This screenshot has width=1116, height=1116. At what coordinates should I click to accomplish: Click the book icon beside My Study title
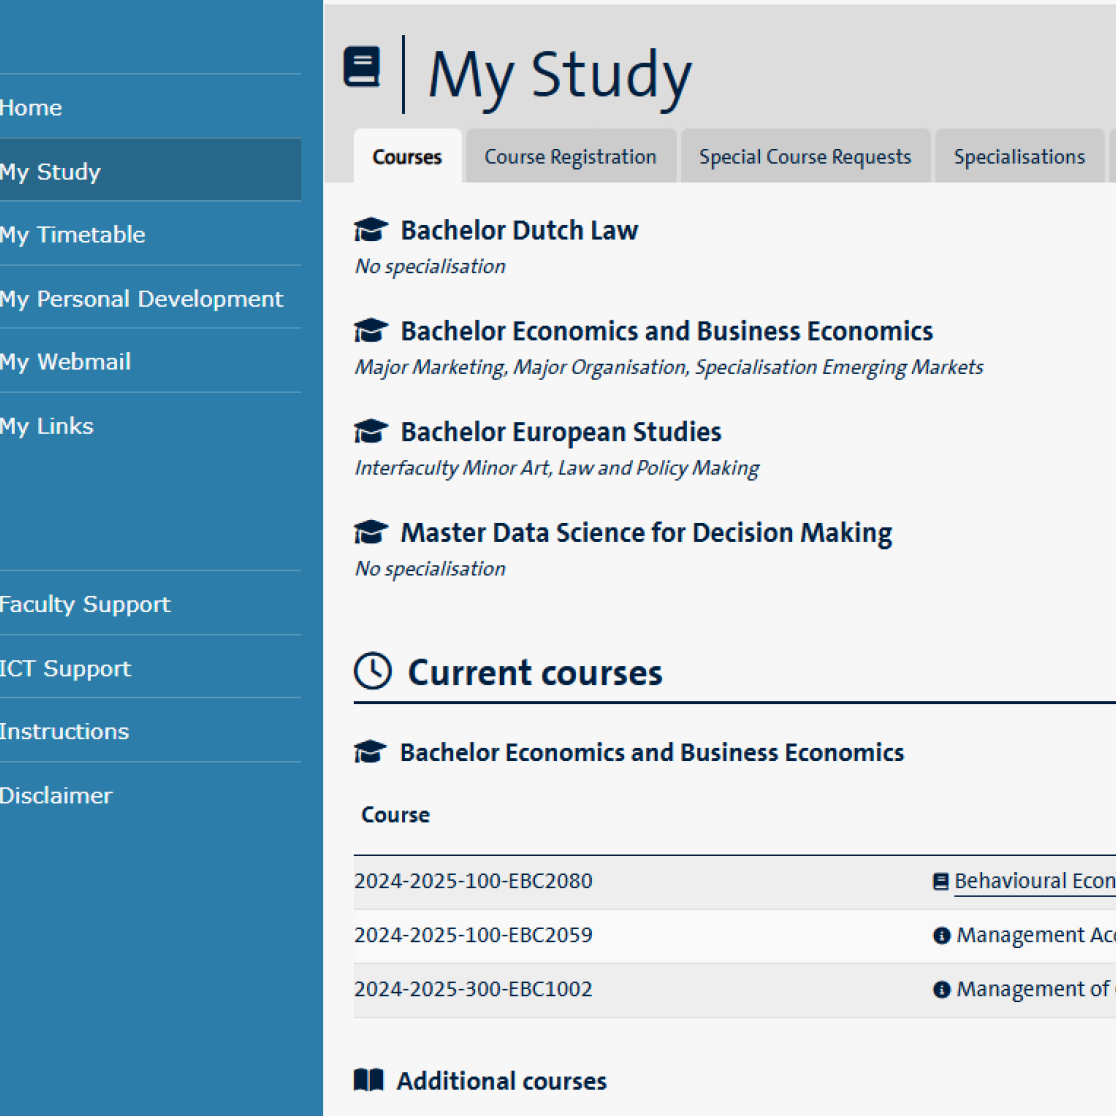362,68
